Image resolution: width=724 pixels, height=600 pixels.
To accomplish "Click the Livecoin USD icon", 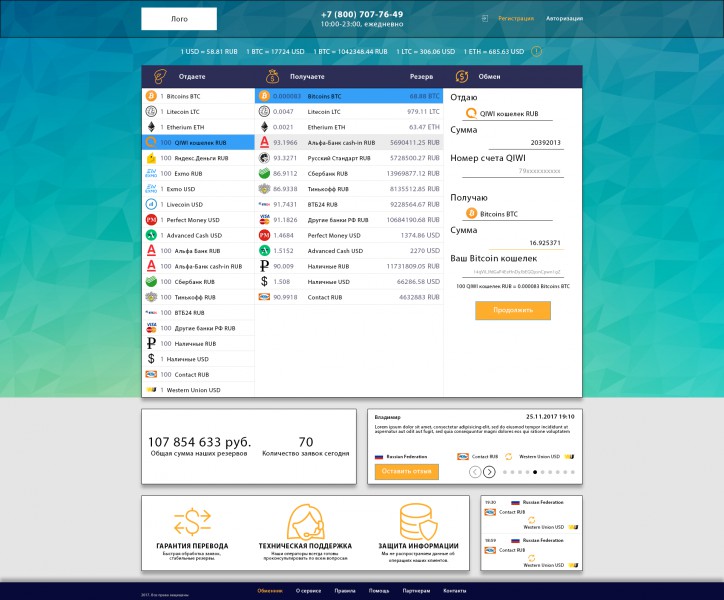I will click(x=151, y=204).
